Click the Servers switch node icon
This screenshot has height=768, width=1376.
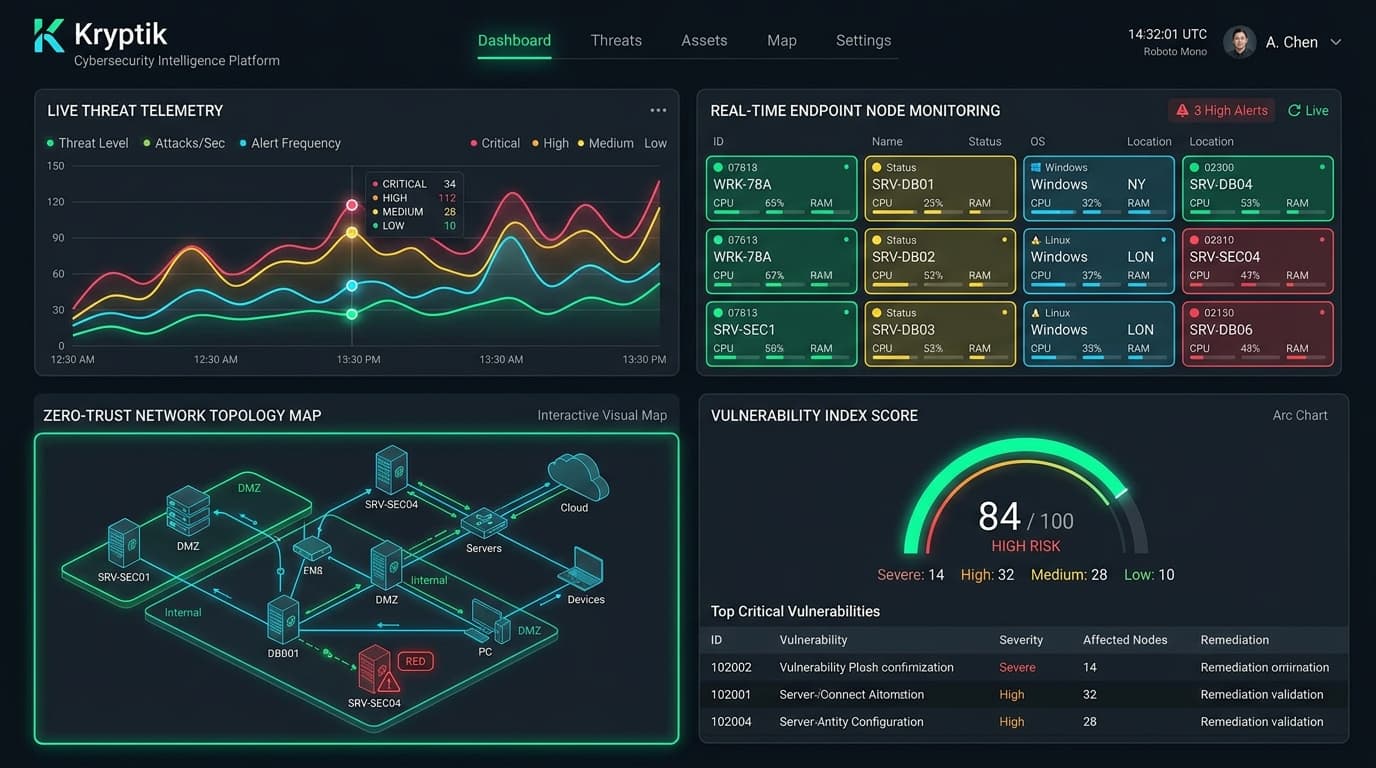coord(484,522)
